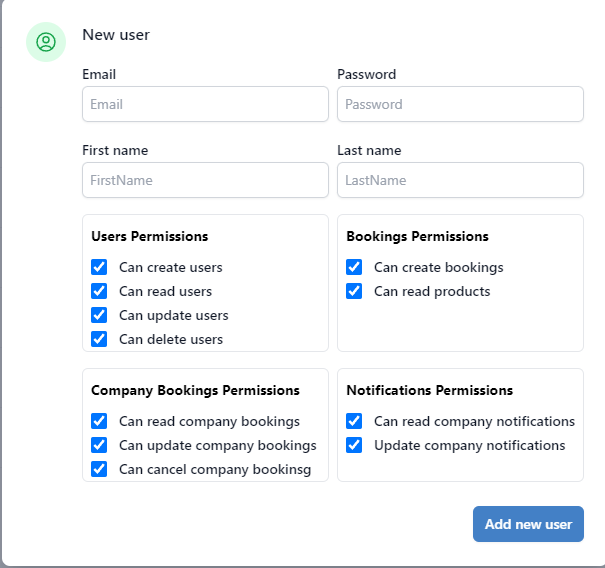The height and width of the screenshot is (568, 605).
Task: Click the Notifications Permissions heading
Action: click(429, 390)
